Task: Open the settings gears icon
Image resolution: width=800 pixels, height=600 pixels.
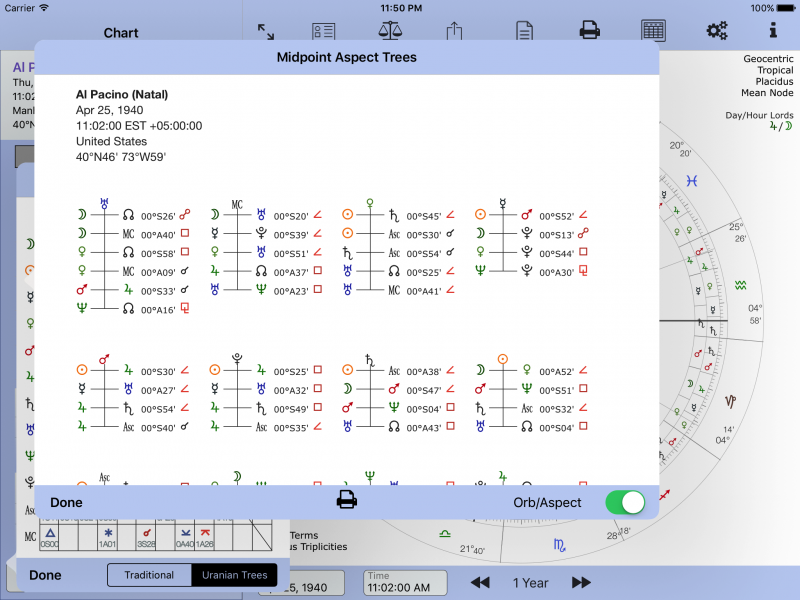Action: click(x=717, y=30)
